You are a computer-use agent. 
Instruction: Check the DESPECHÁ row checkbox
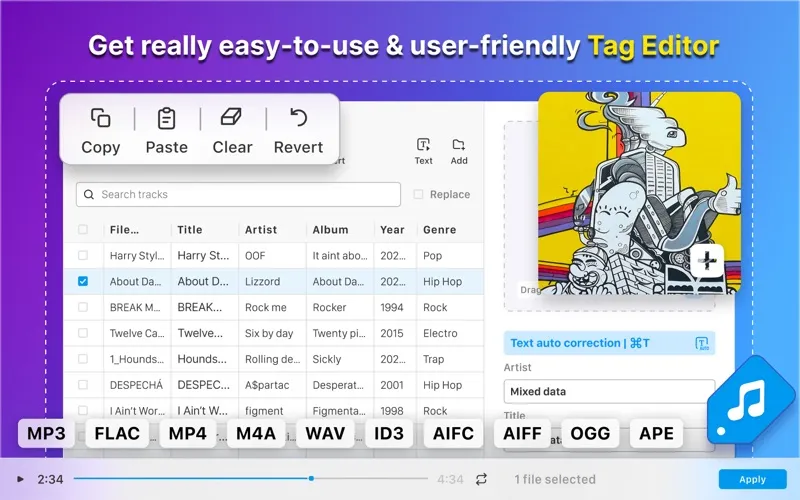click(x=83, y=385)
